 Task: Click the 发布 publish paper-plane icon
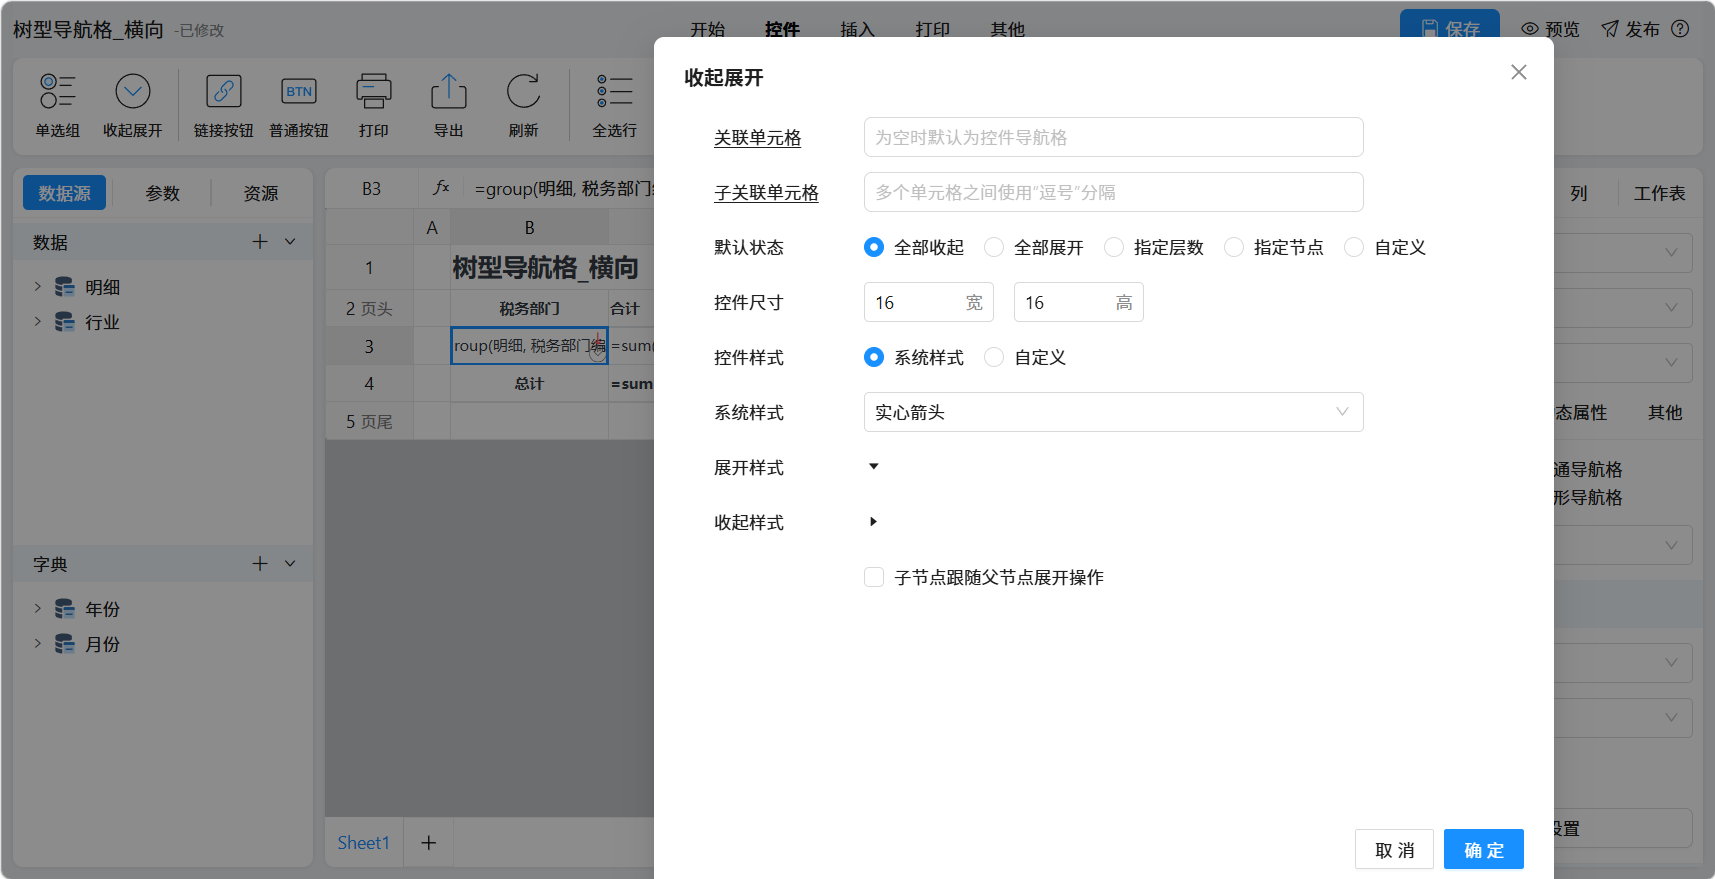click(x=1609, y=29)
